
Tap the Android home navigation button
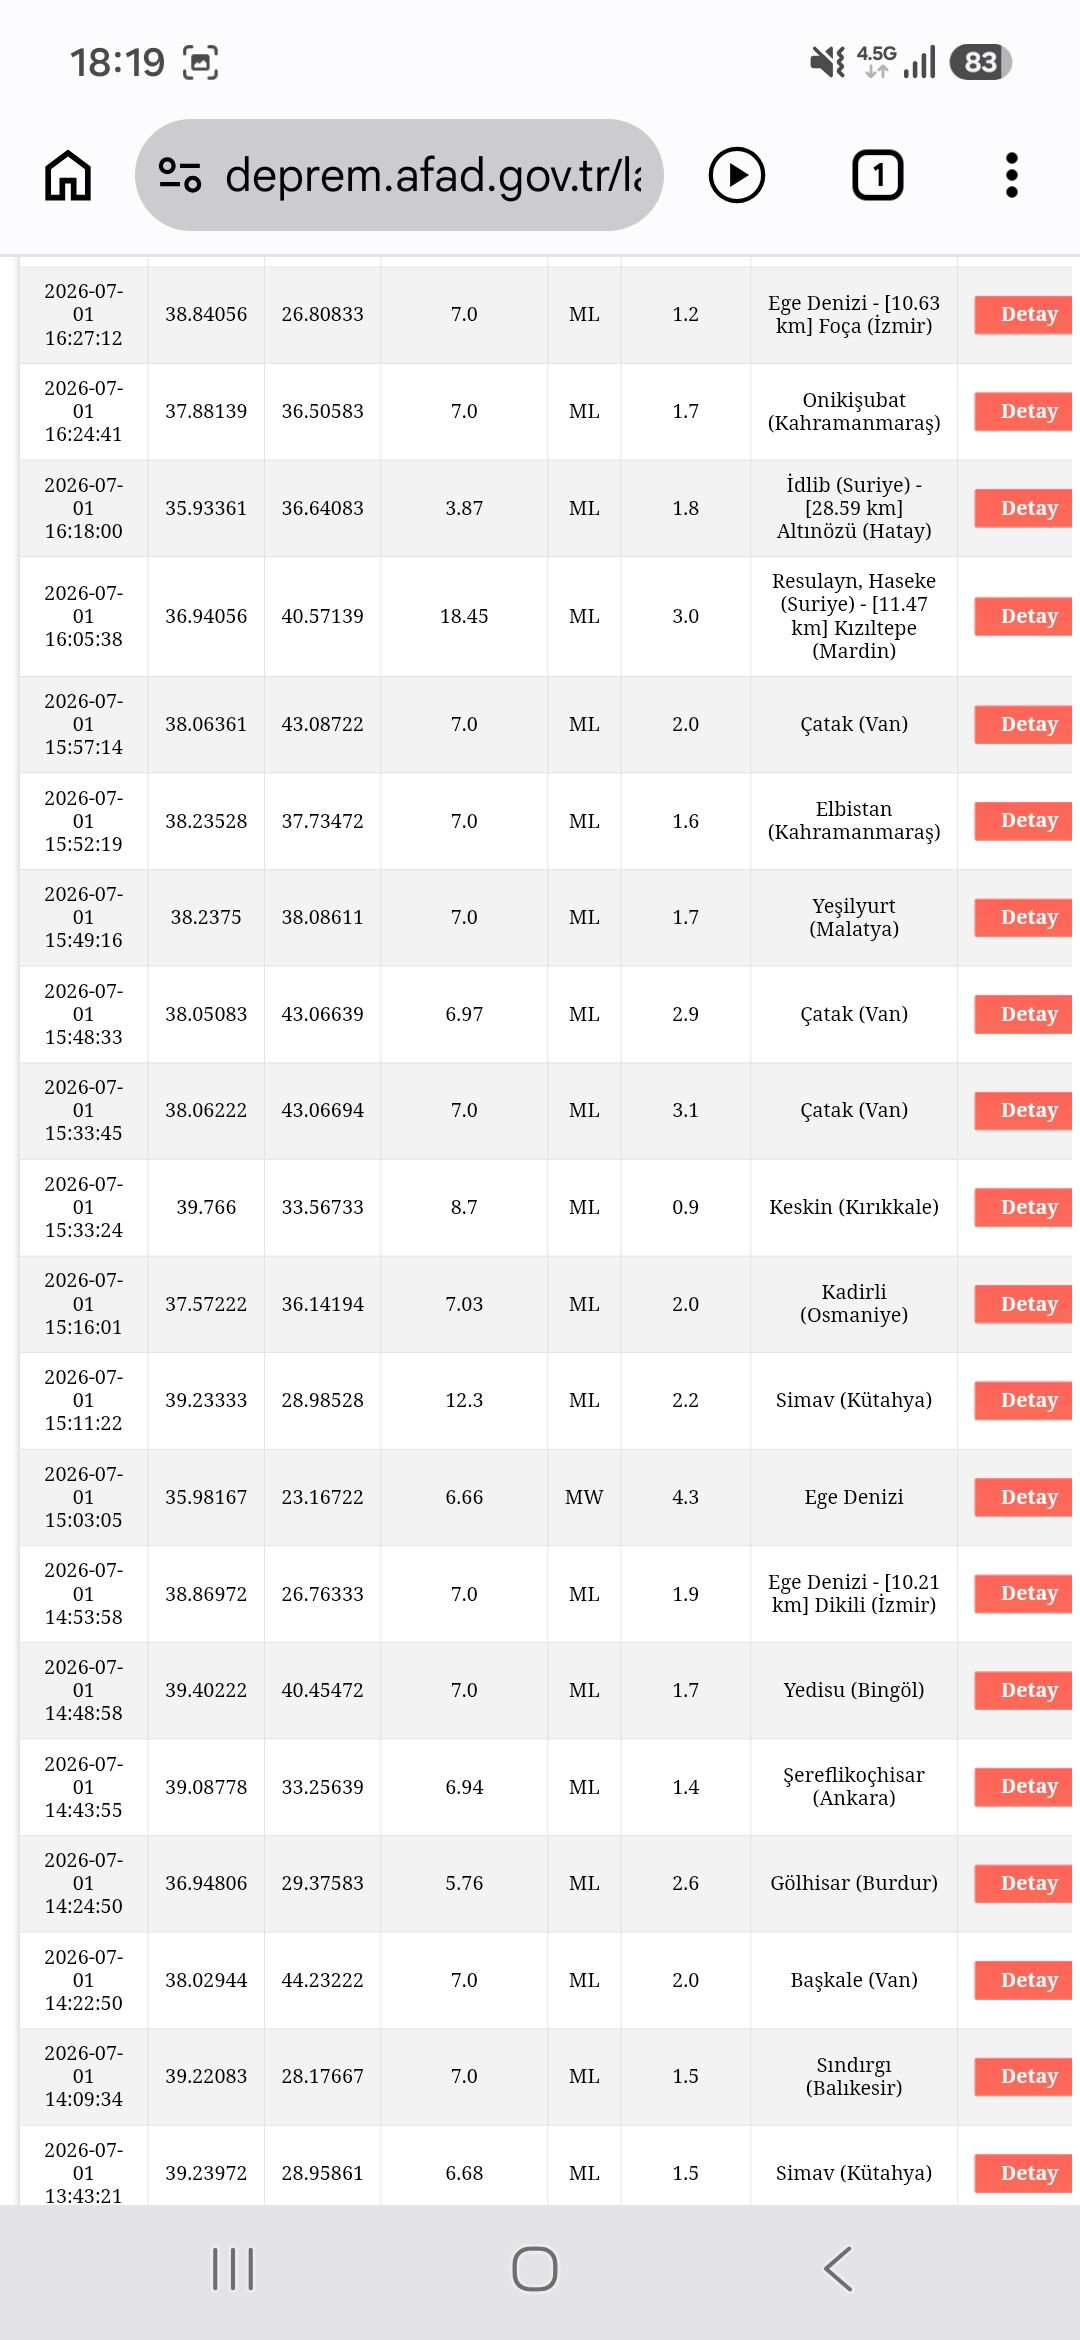pyautogui.click(x=535, y=2269)
